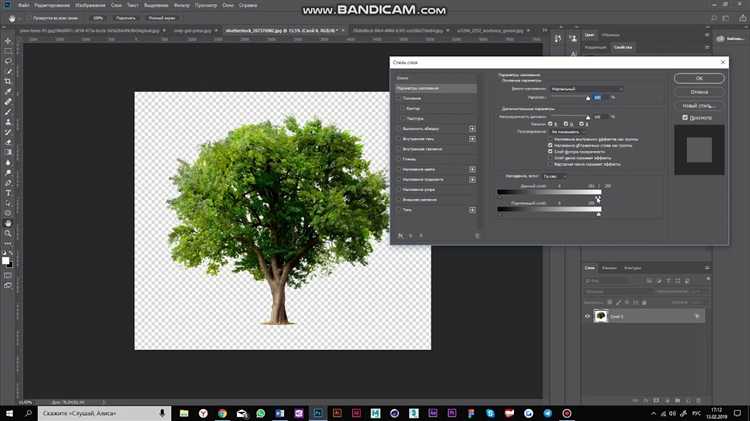Image resolution: width=750 pixels, height=421 pixels.
Task: Enable the Drop Shadow (Тень) effect checkbox
Action: click(399, 210)
